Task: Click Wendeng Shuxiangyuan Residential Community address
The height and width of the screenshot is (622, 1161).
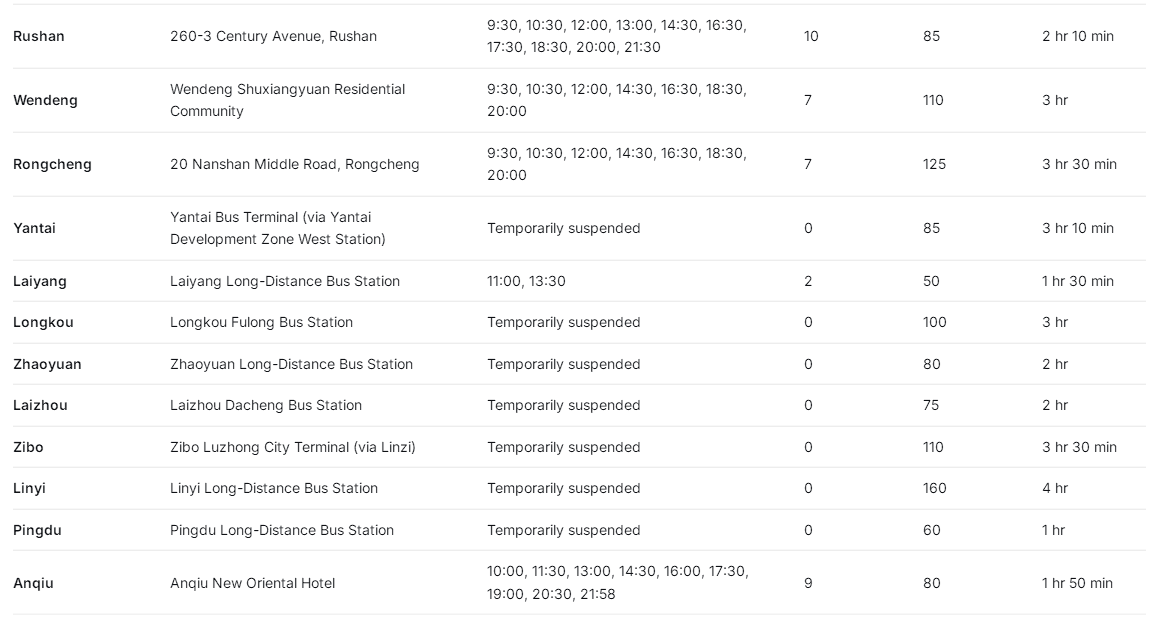Action: click(x=287, y=101)
